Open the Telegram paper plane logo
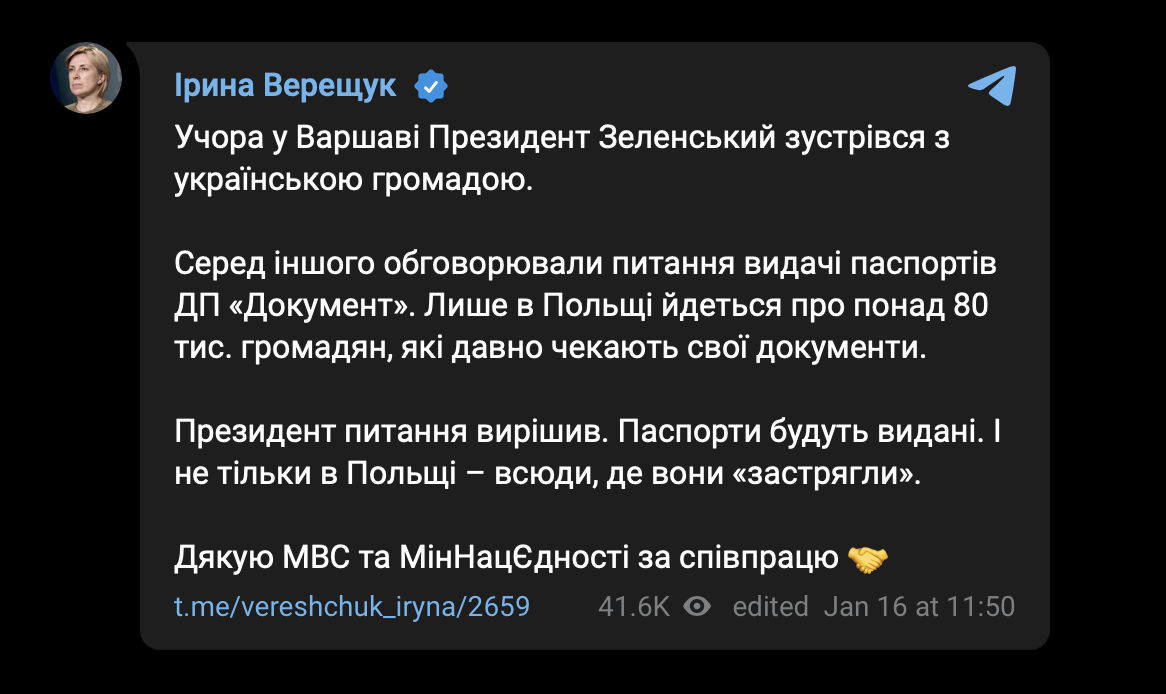The width and height of the screenshot is (1166, 694). [x=993, y=86]
